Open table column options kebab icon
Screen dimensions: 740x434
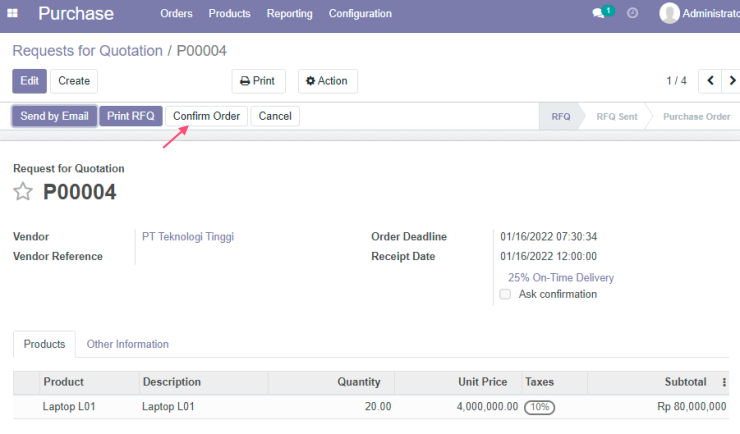pos(724,382)
